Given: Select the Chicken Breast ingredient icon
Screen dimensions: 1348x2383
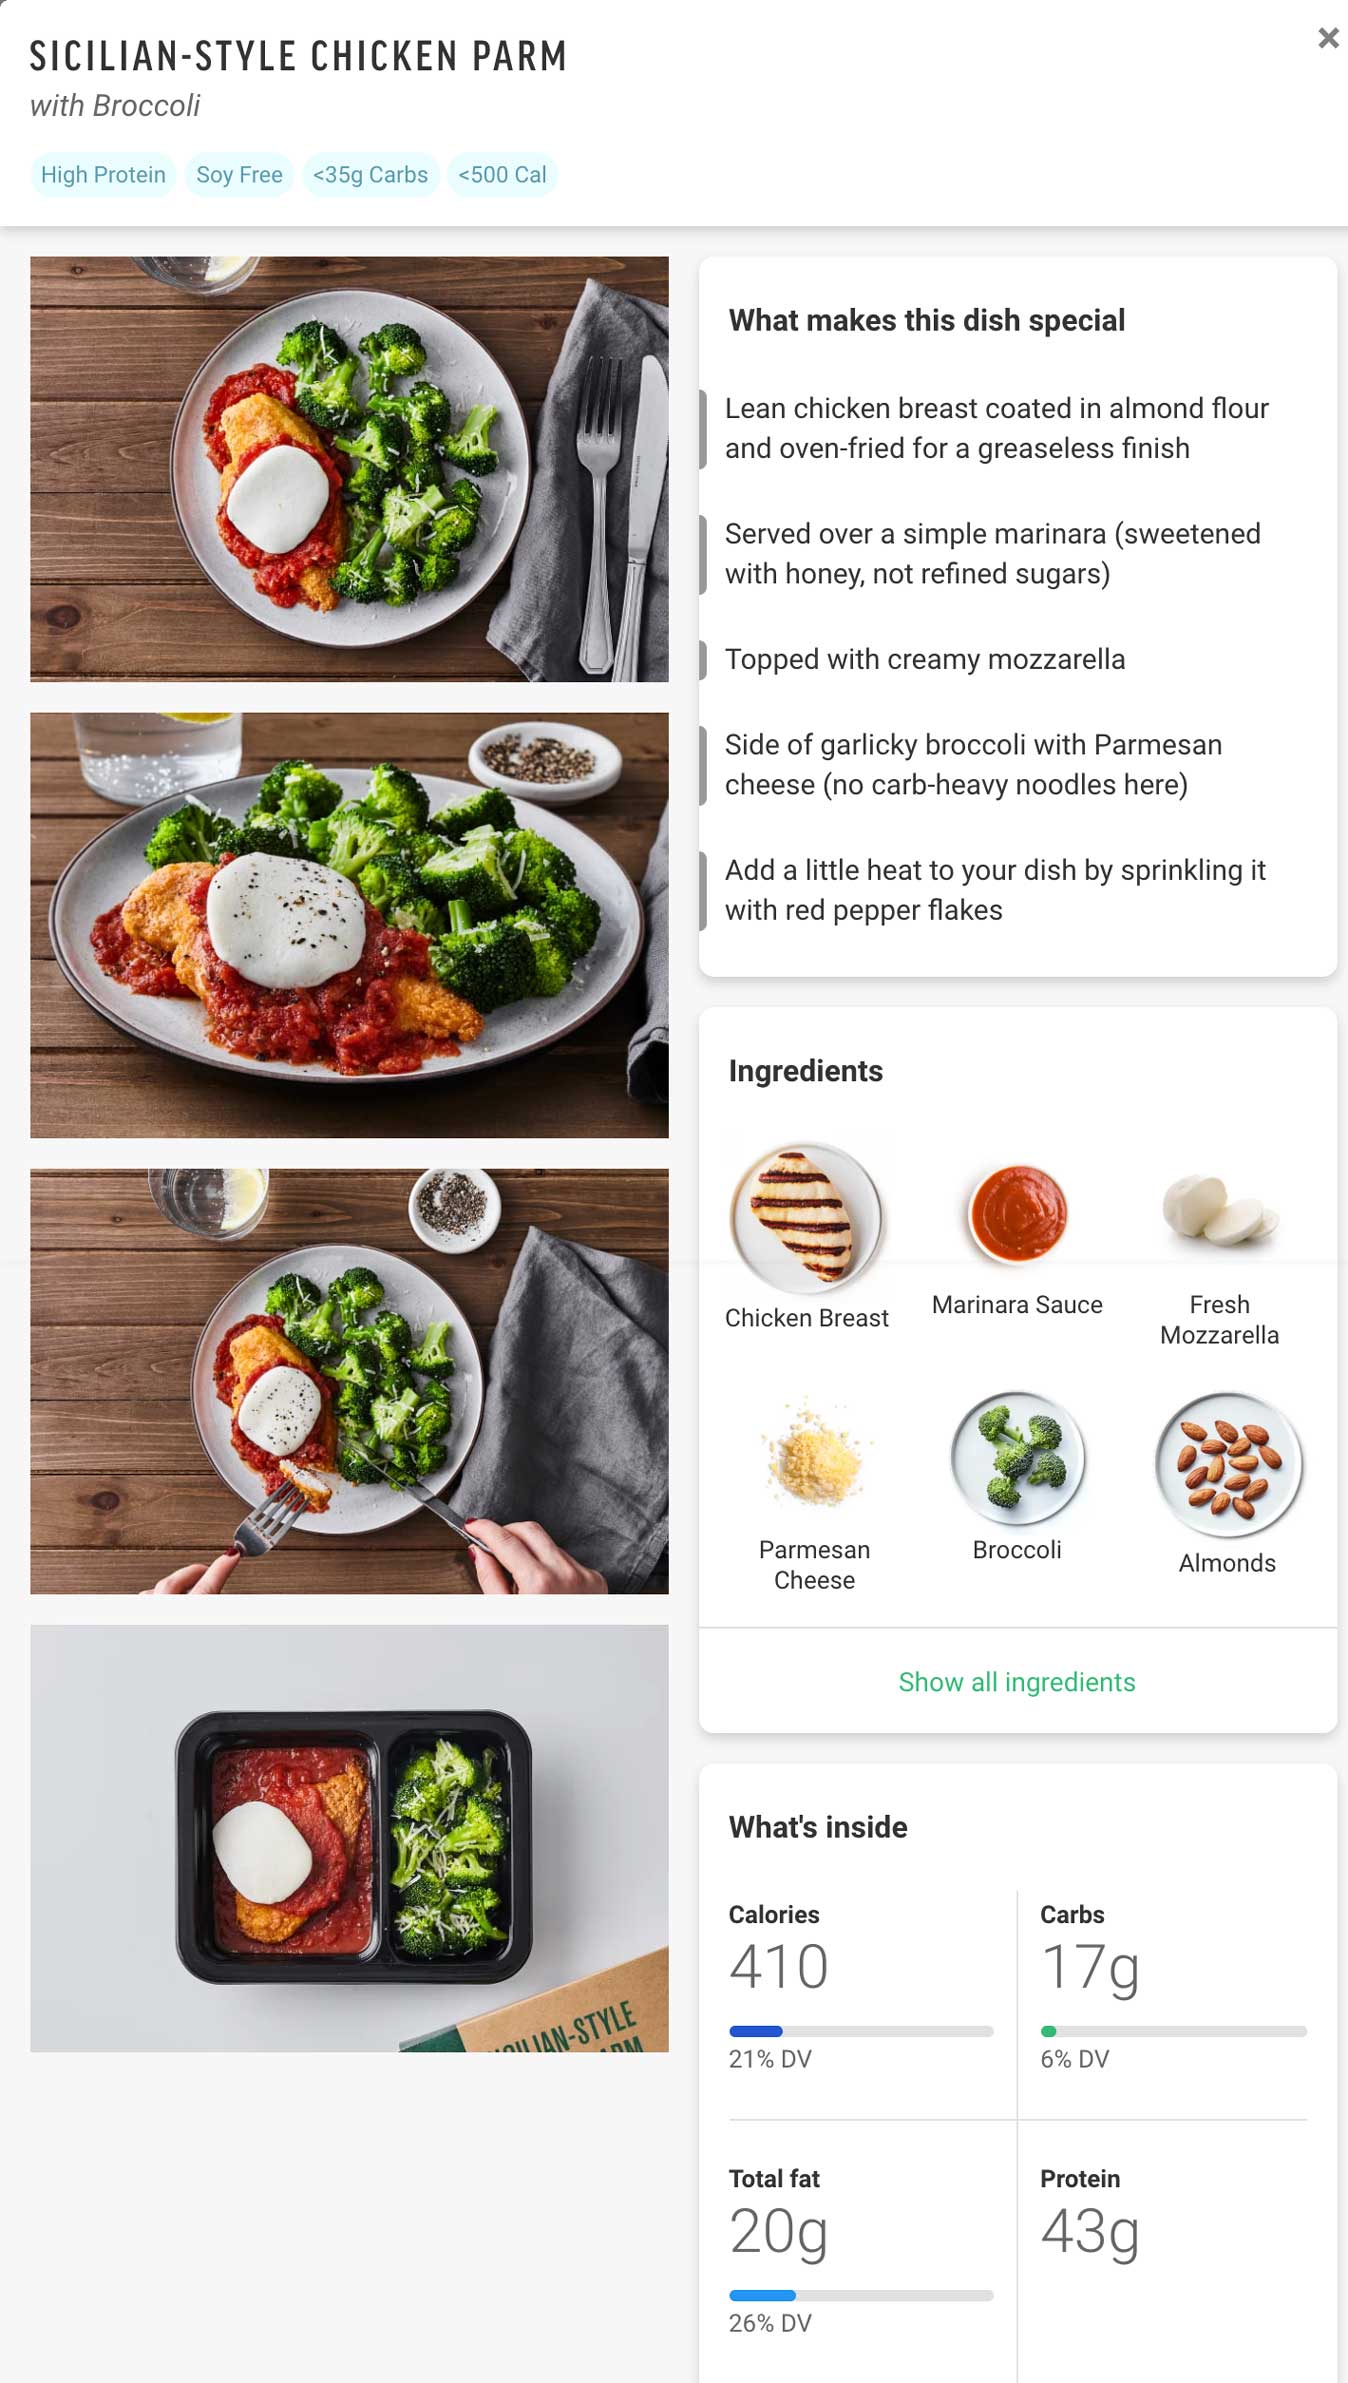Looking at the screenshot, I should tap(806, 1218).
